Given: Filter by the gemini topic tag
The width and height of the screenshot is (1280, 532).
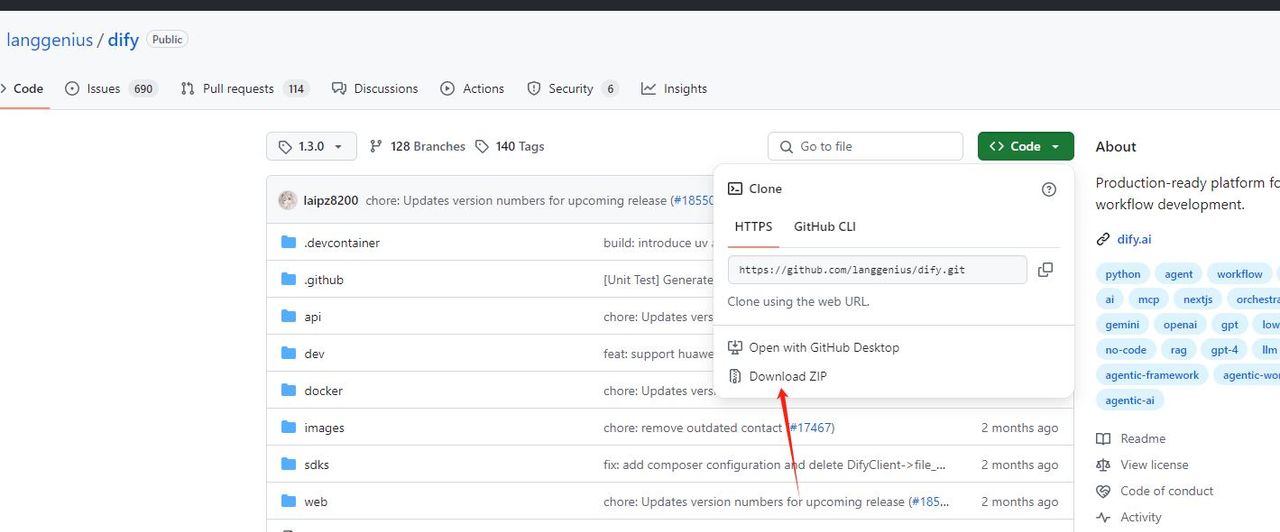Looking at the screenshot, I should pyautogui.click(x=1123, y=324).
